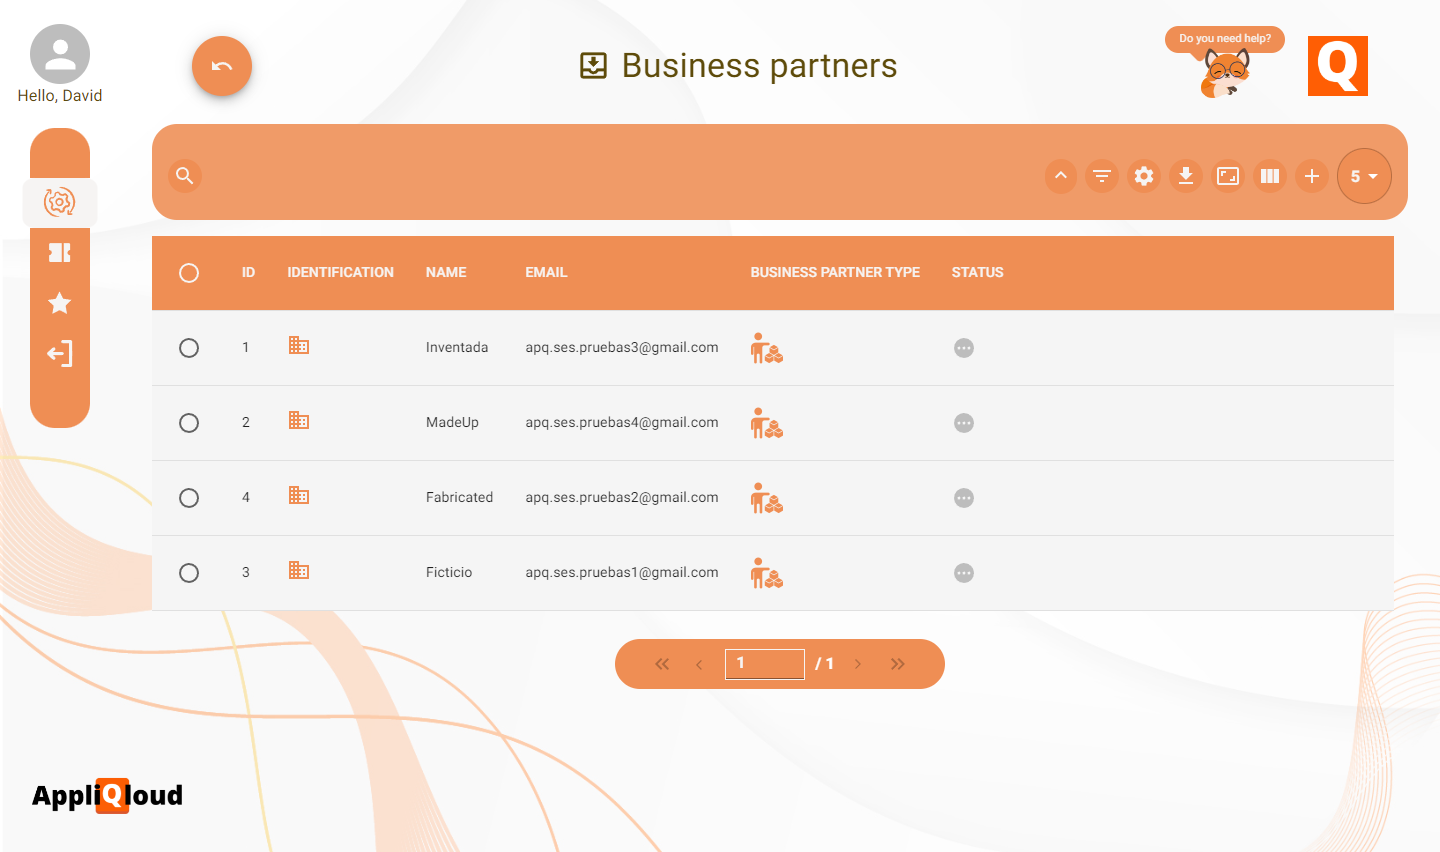Open the column visibility icon
1440x852 pixels.
pos(1270,176)
